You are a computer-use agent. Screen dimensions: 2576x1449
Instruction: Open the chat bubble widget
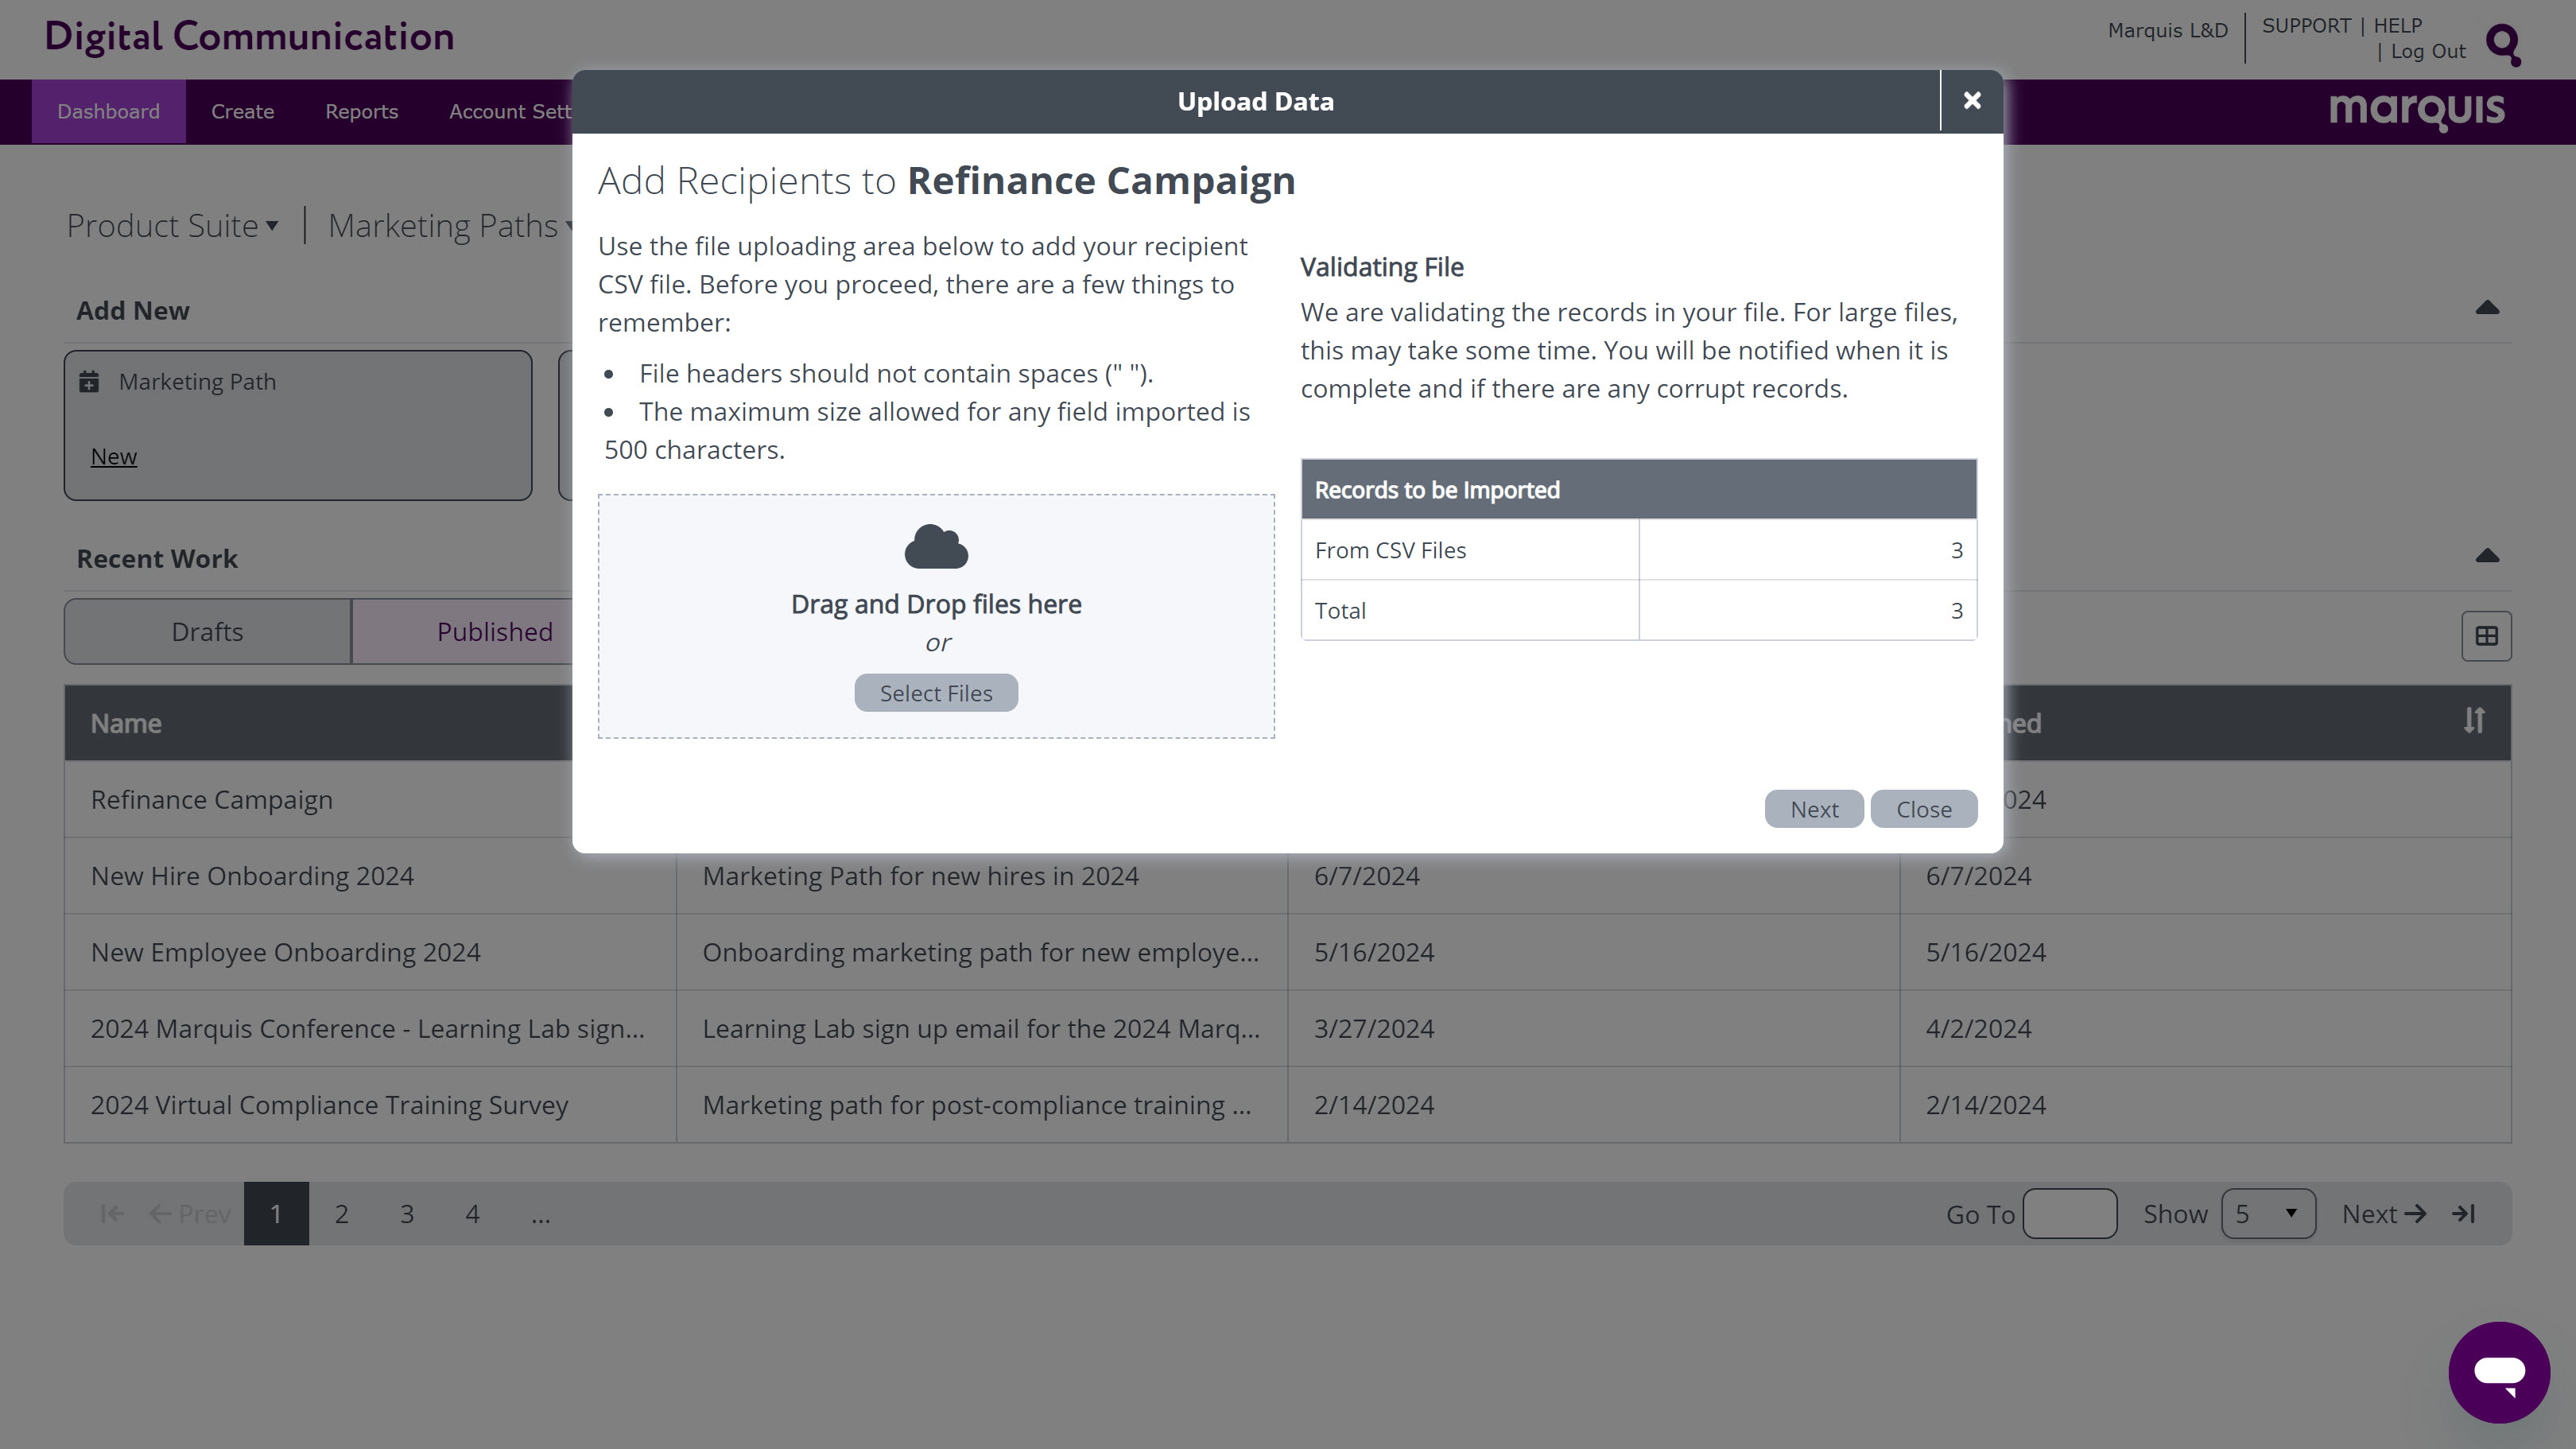2499,1372
